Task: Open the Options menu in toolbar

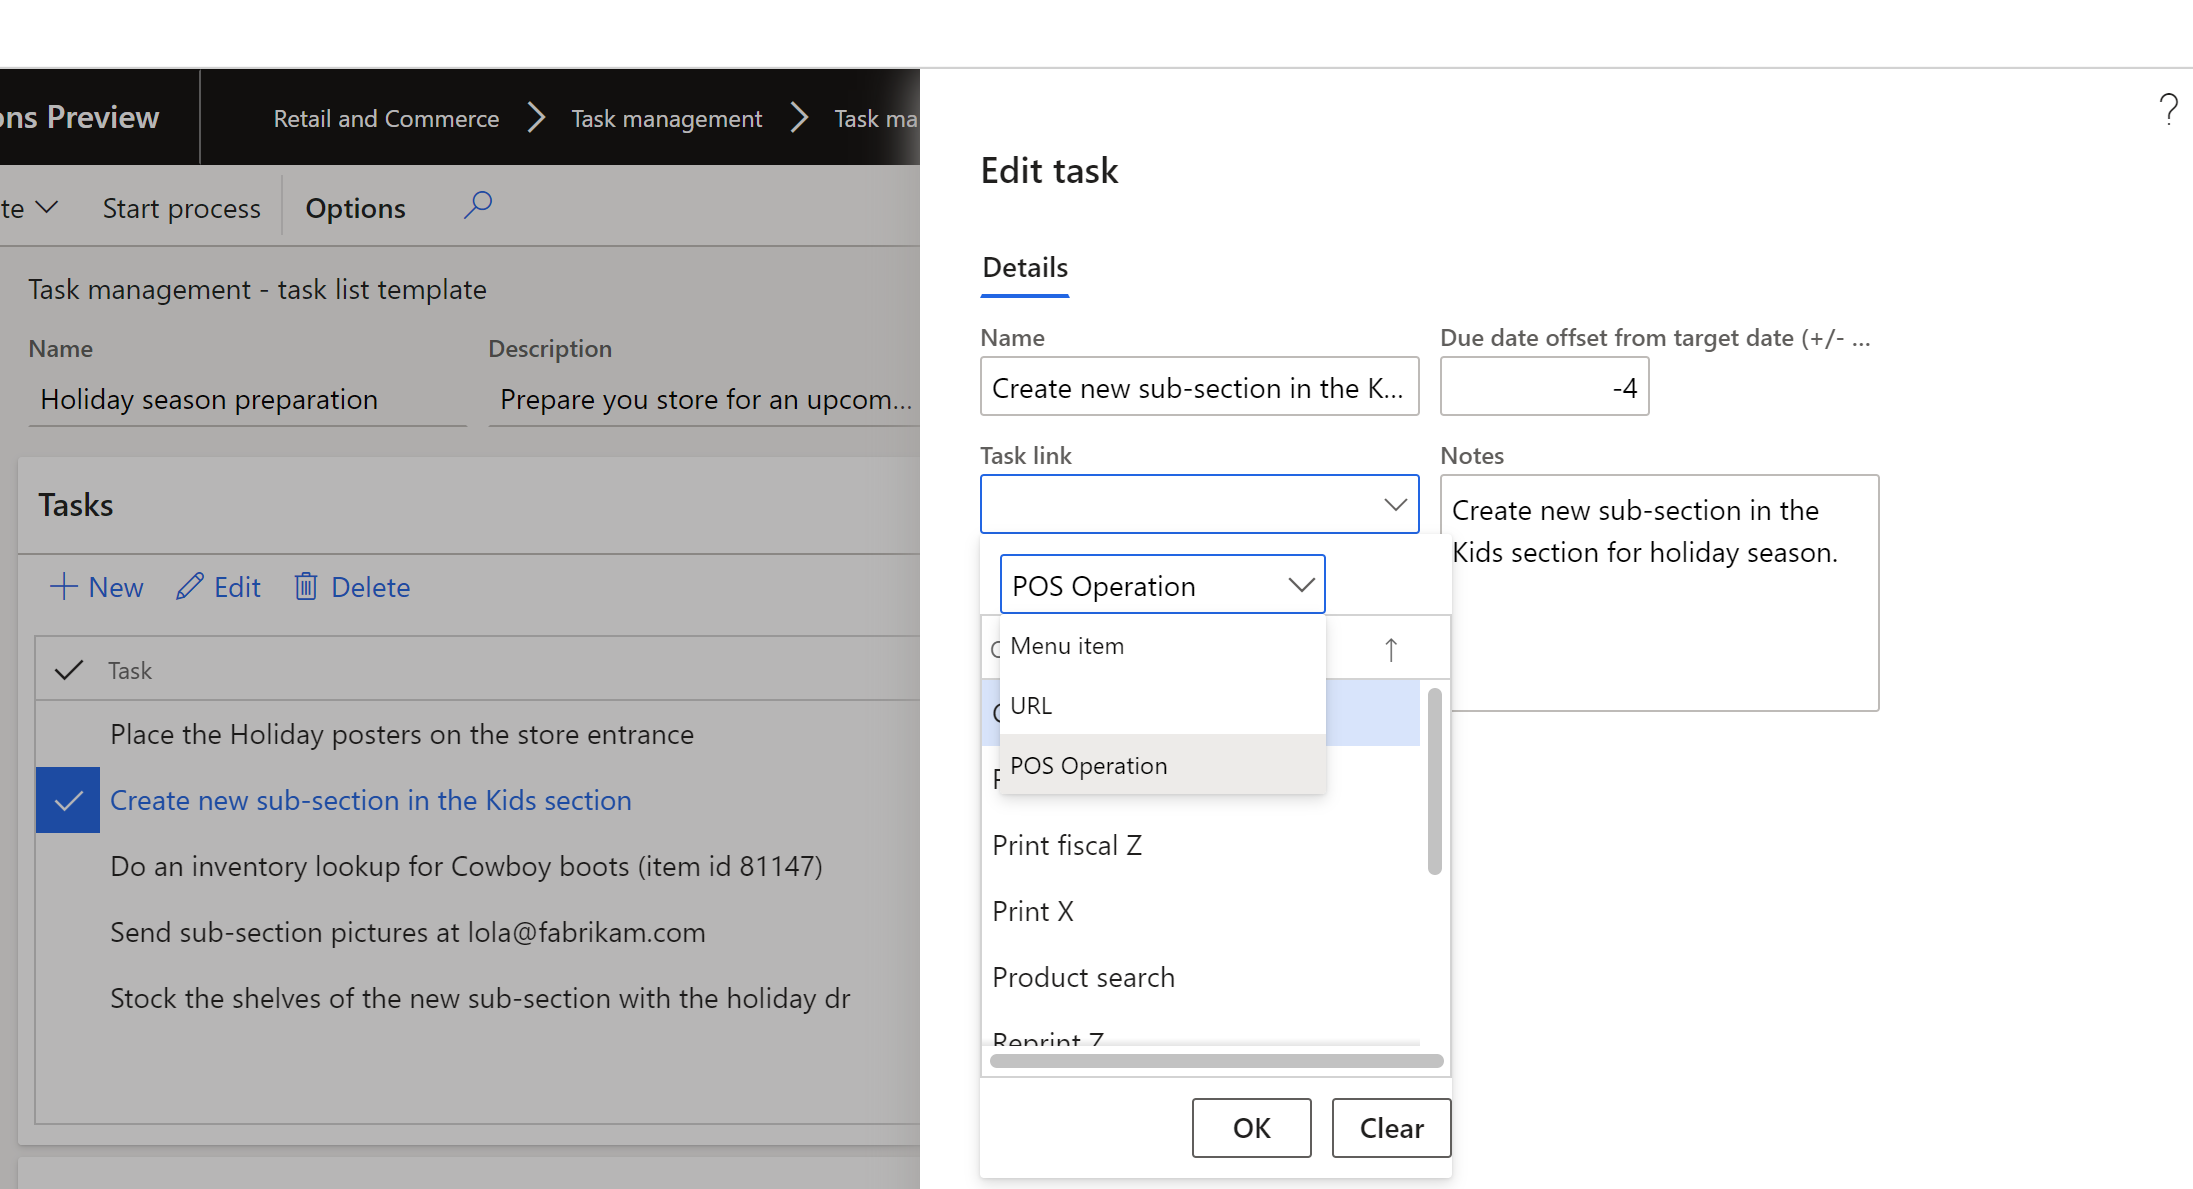Action: click(354, 206)
